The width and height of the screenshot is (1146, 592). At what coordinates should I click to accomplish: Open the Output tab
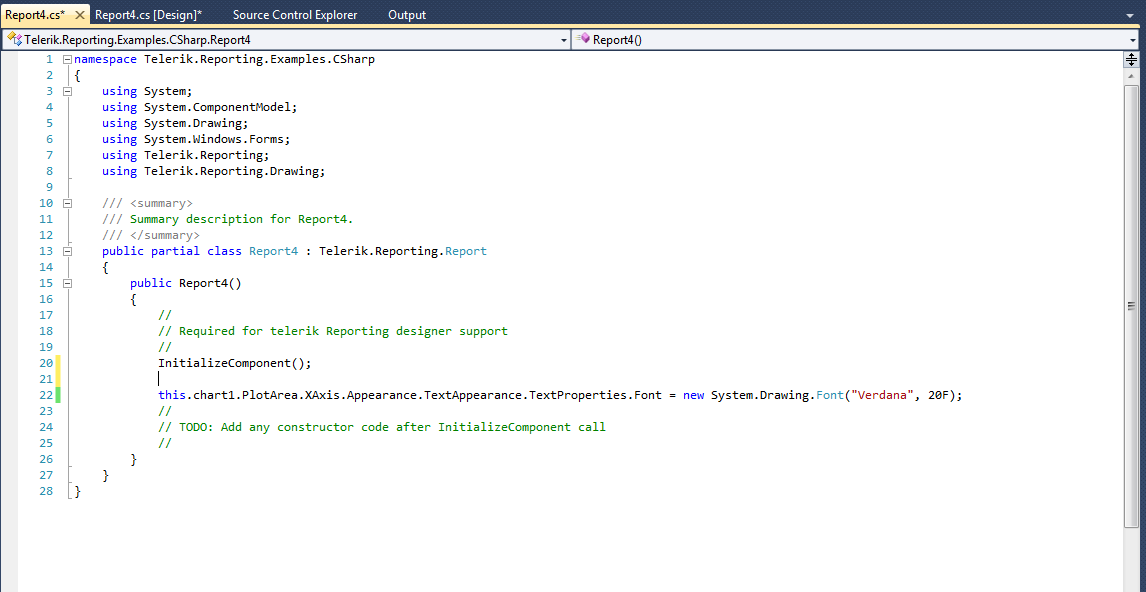coord(407,15)
